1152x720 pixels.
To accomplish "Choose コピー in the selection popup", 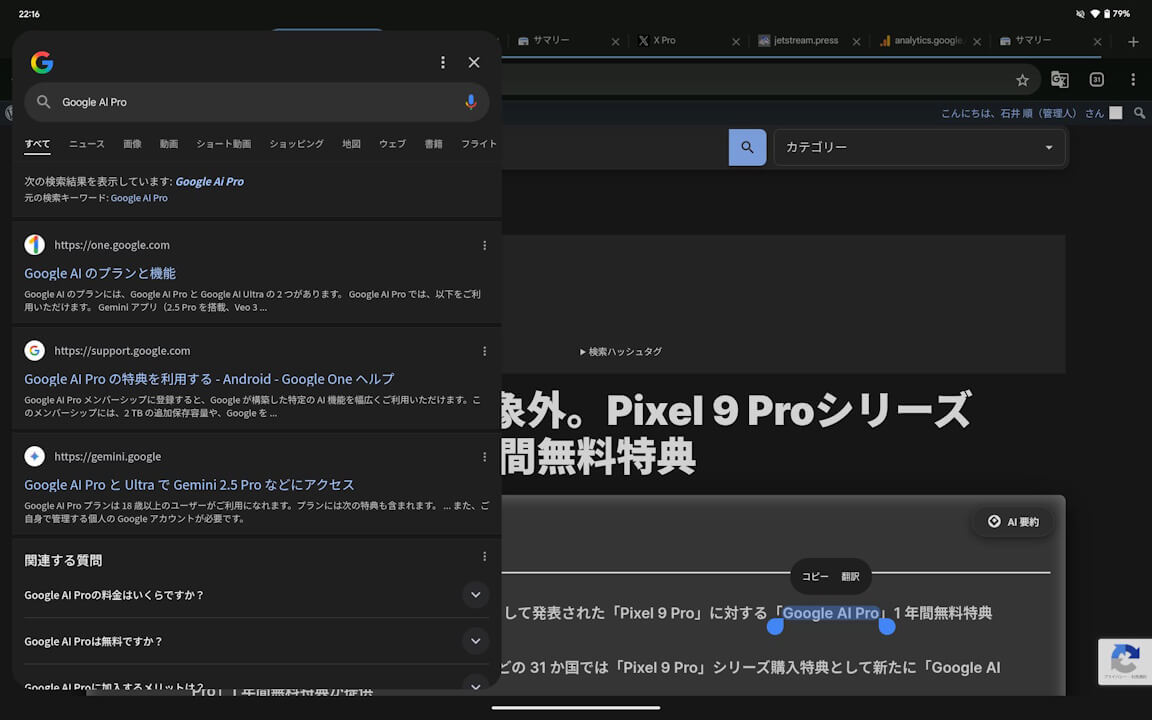I will [x=815, y=577].
